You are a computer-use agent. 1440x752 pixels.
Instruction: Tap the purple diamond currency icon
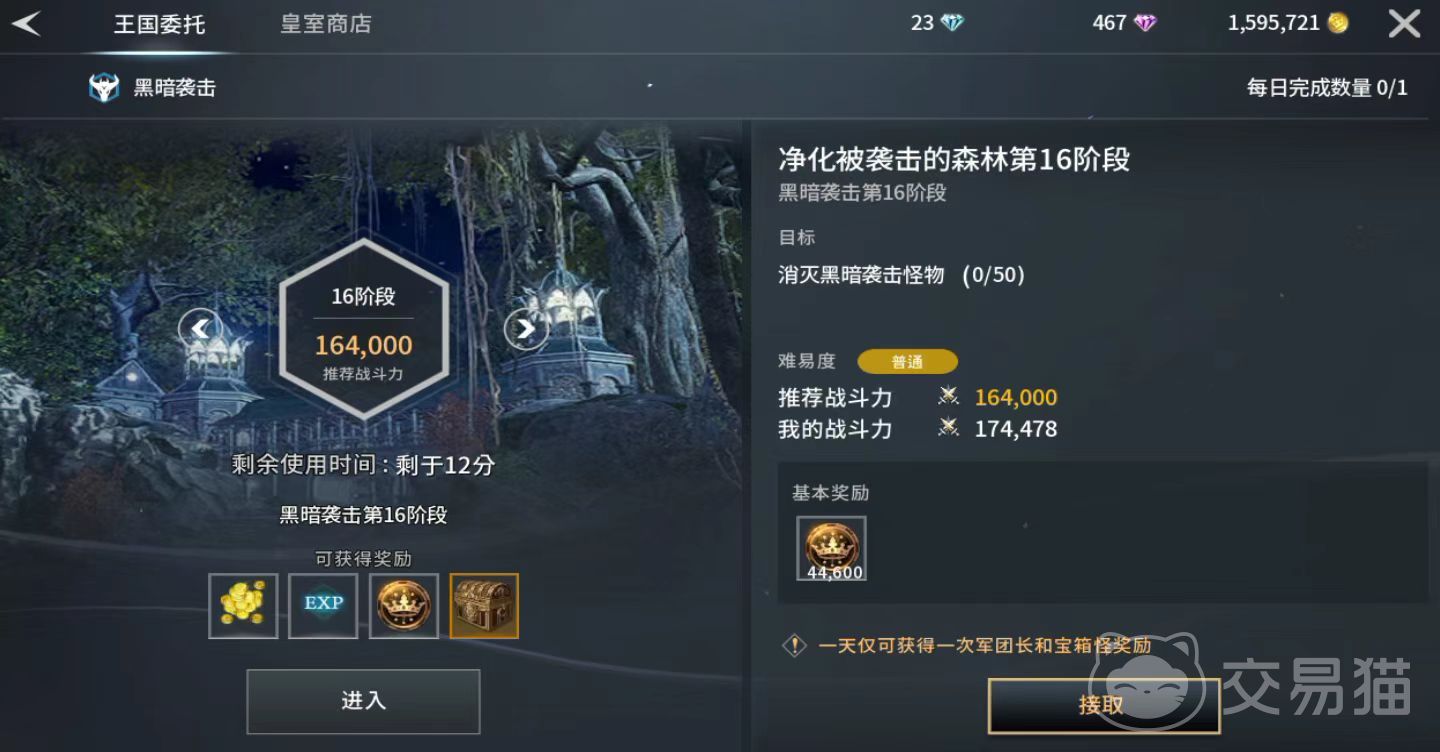tap(1145, 23)
